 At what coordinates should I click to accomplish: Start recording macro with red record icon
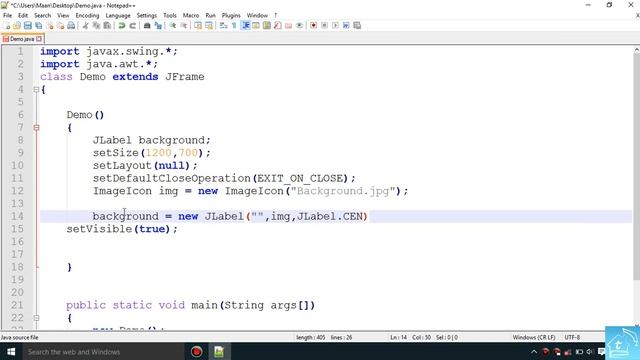[x=313, y=25]
